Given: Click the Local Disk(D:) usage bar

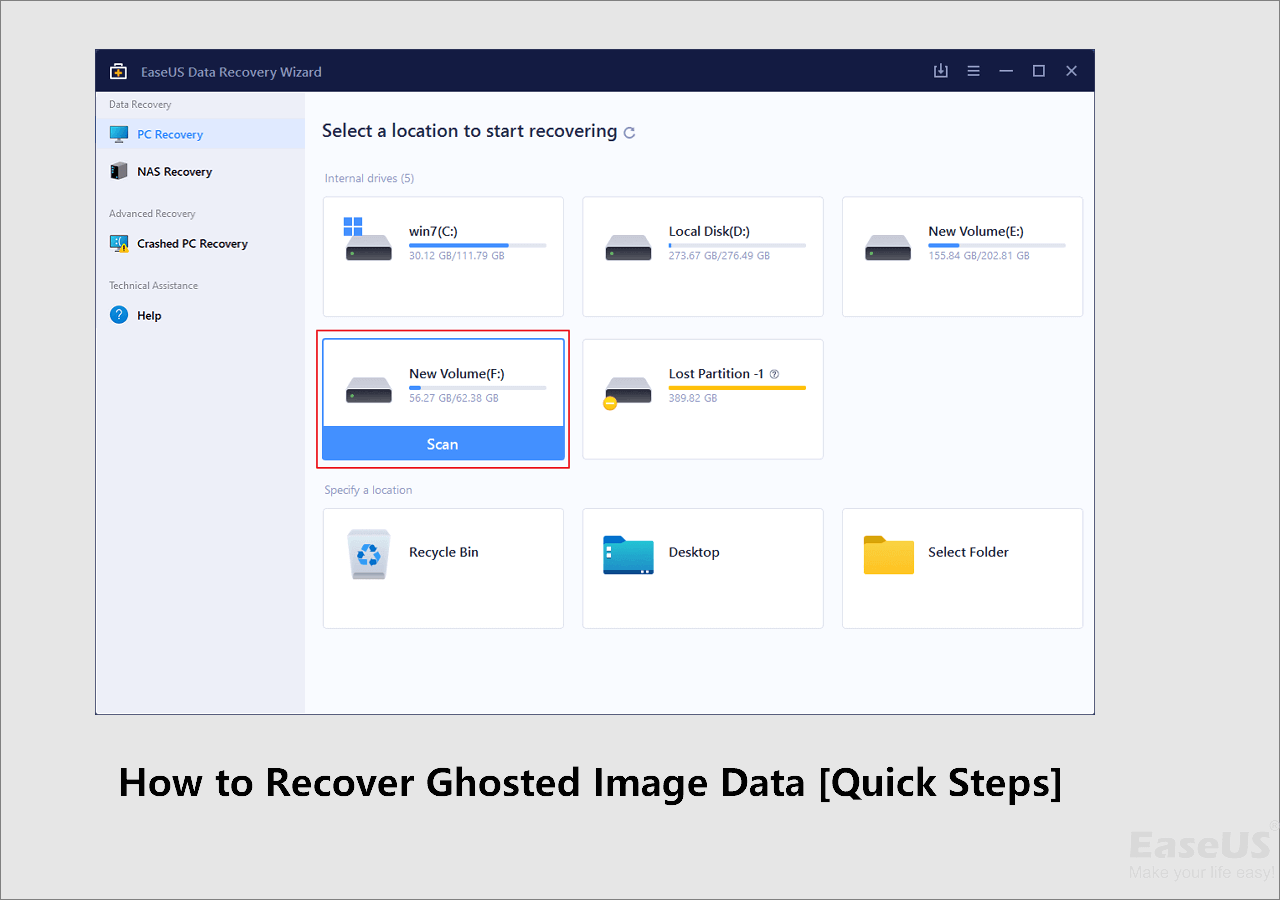Looking at the screenshot, I should click(x=737, y=245).
